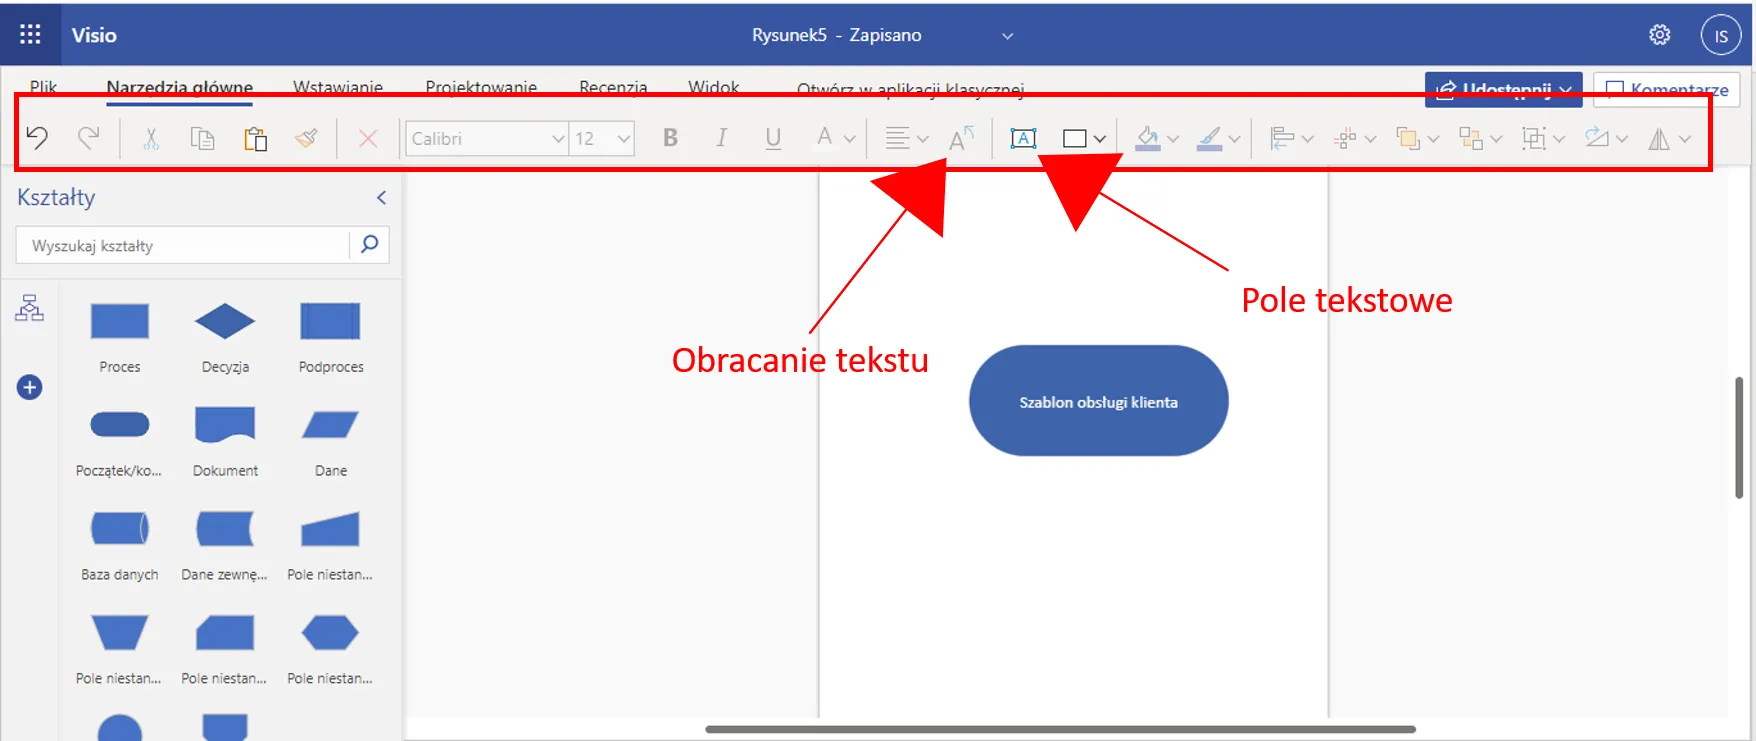This screenshot has width=1756, height=741.
Task: Toggle underline formatting
Action: (773, 138)
